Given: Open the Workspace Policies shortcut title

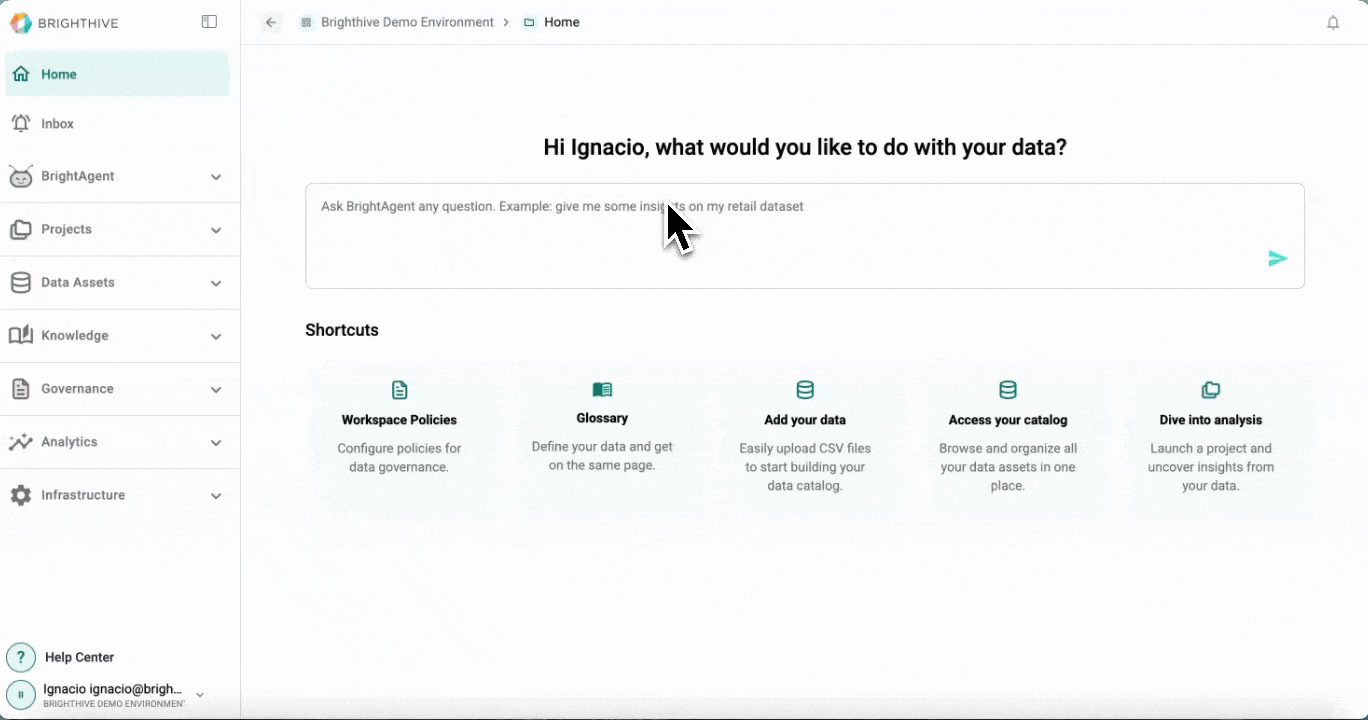Looking at the screenshot, I should (x=399, y=420).
